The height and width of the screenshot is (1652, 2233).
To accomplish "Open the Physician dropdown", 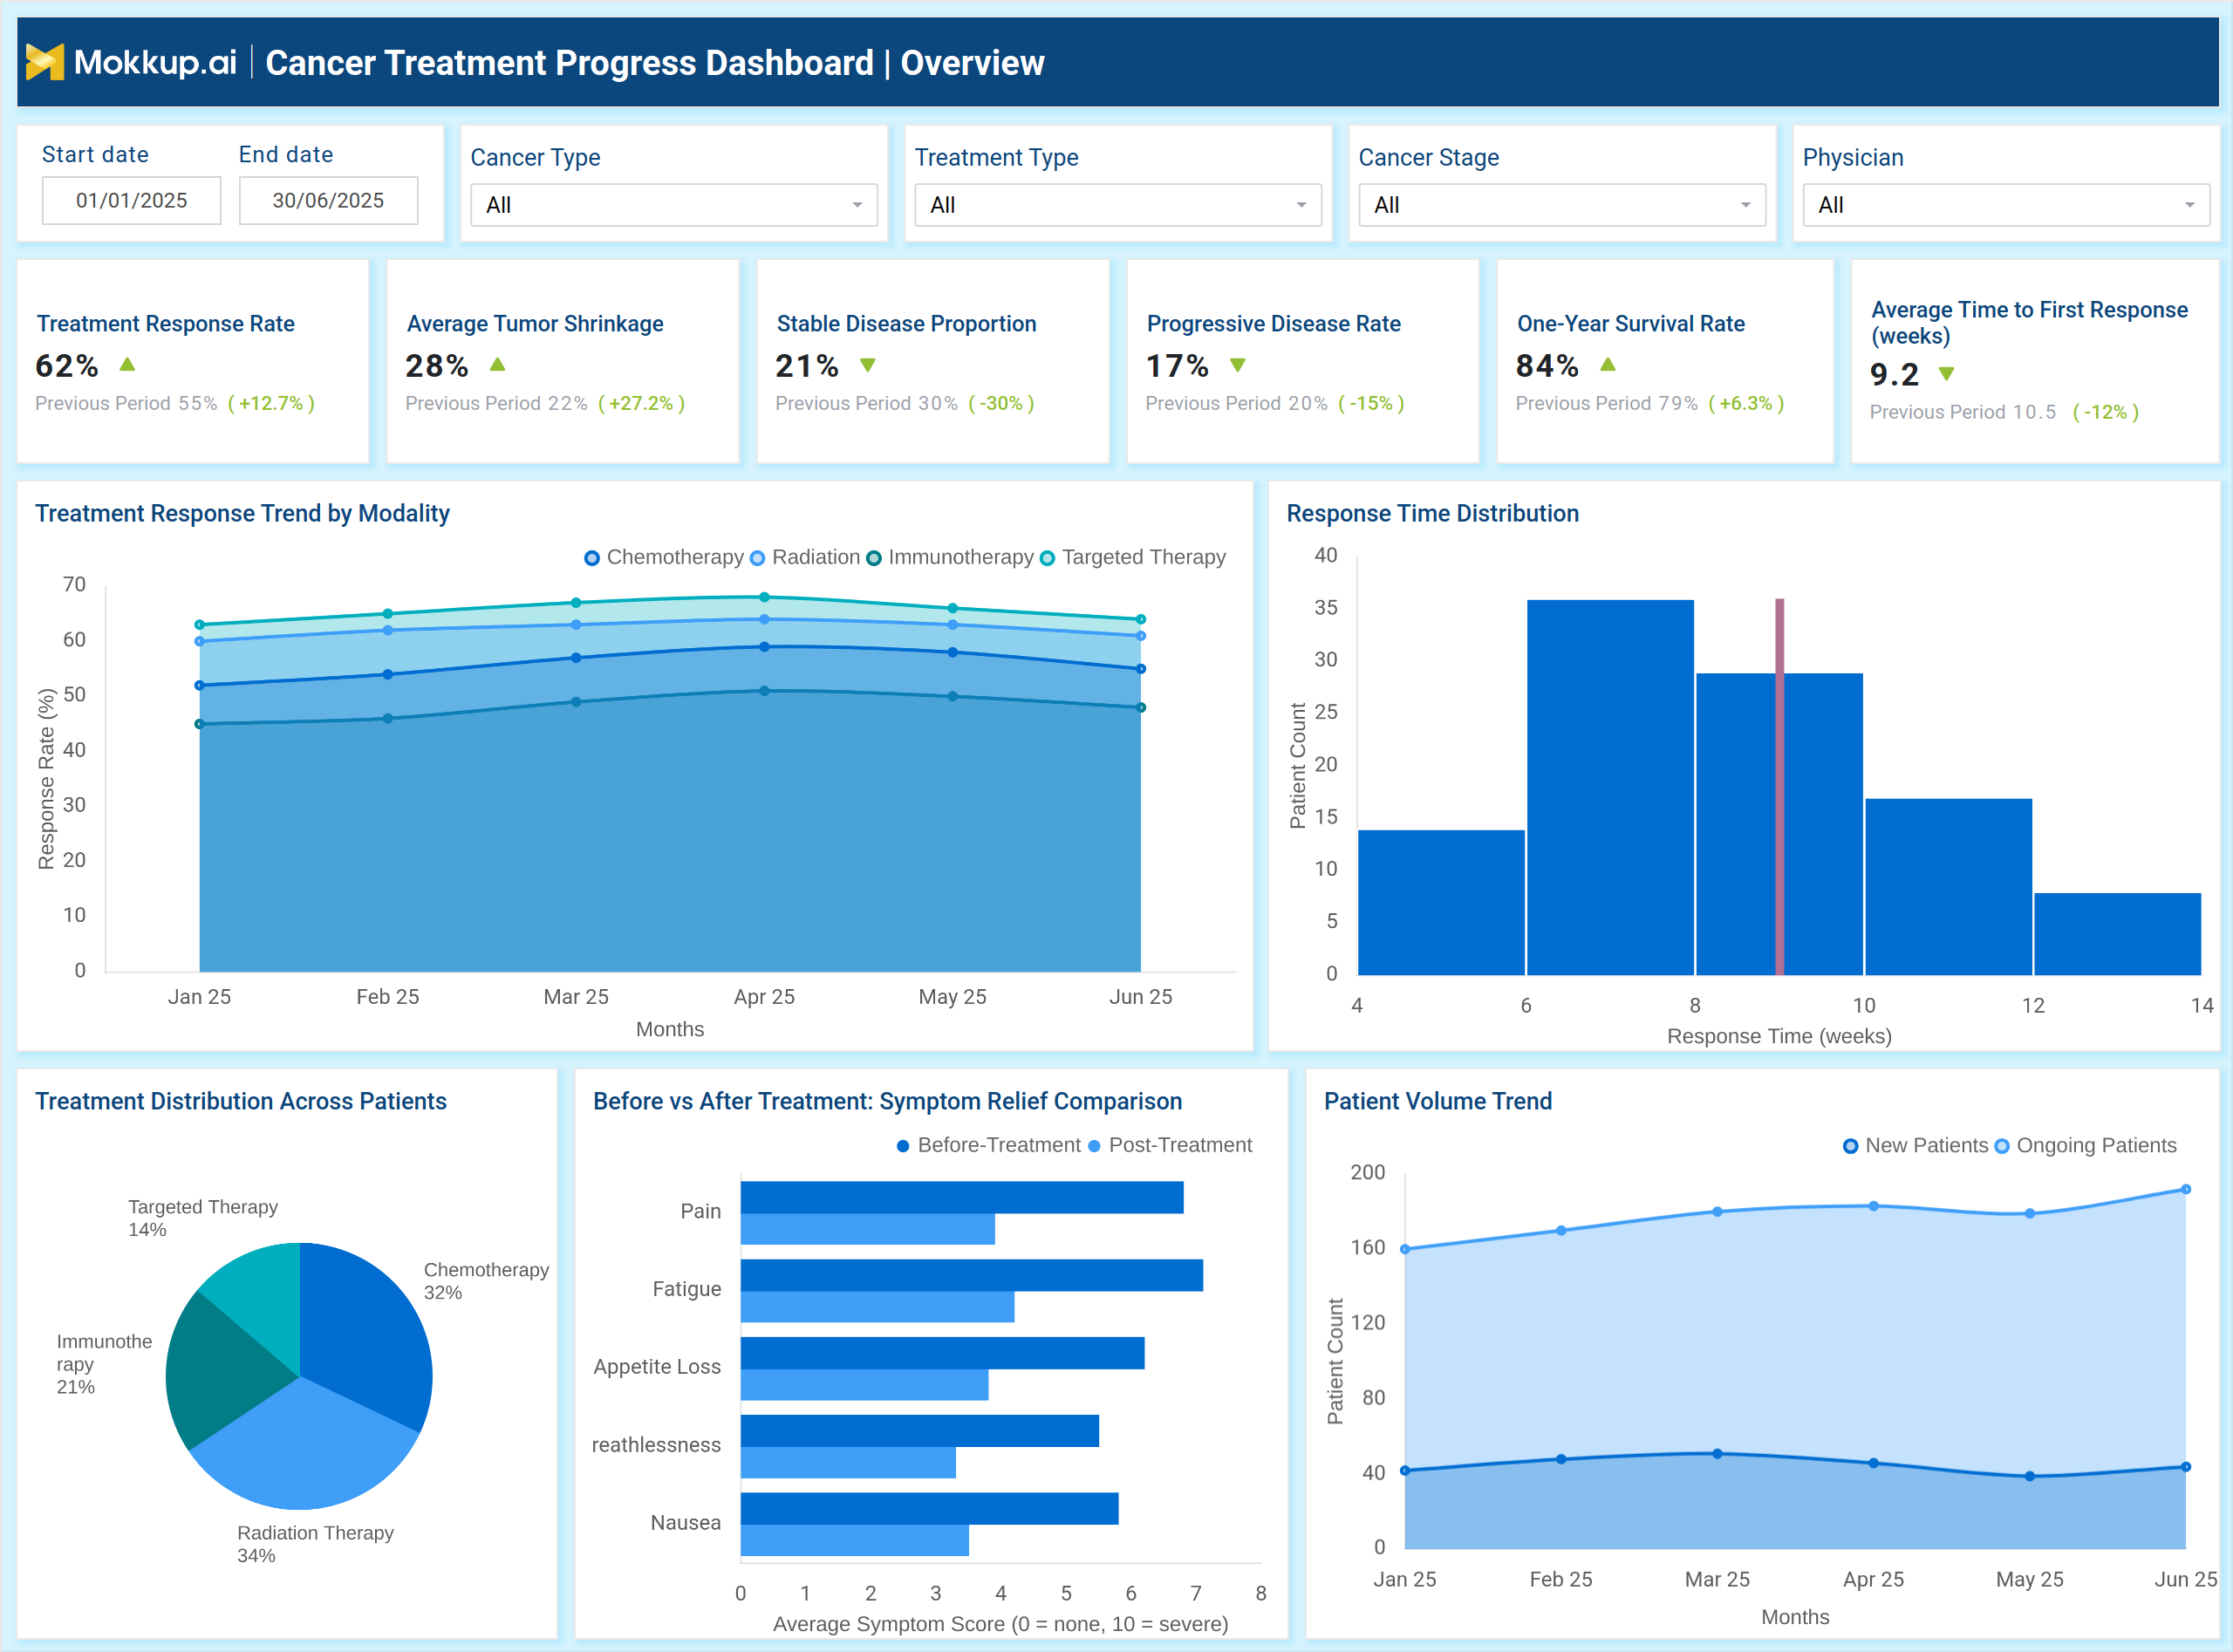I will [2006, 205].
